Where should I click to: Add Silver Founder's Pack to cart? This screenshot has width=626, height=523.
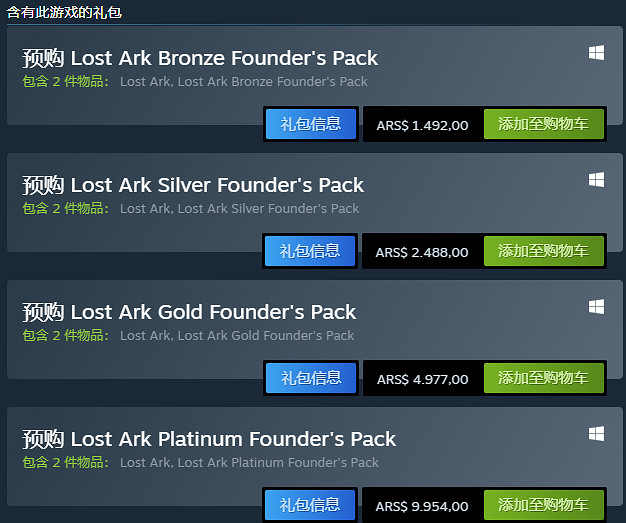coord(544,251)
